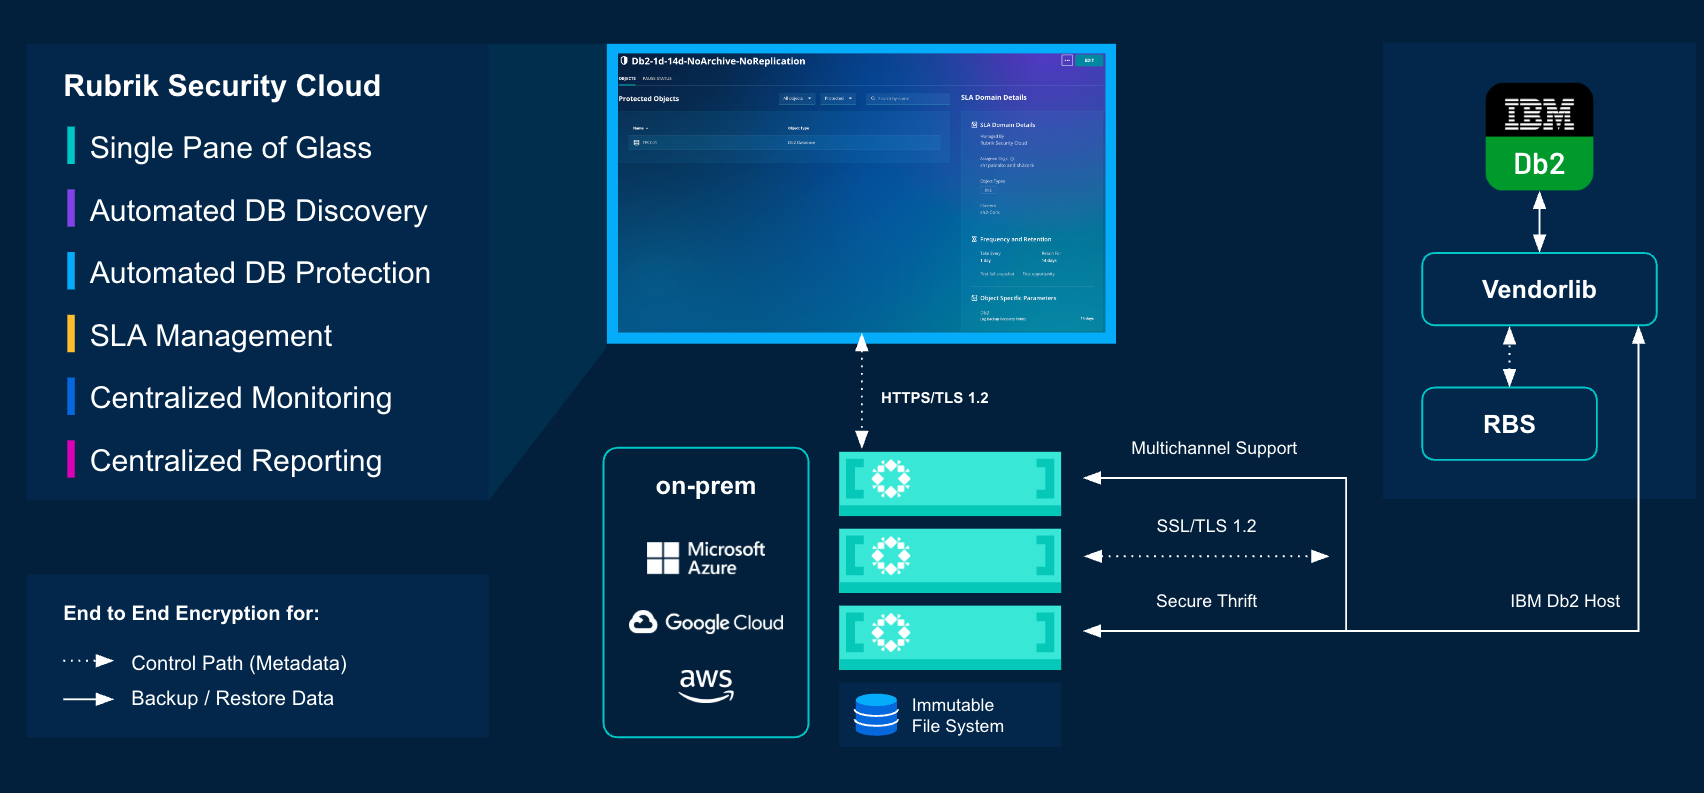Screen dimensions: 1704x793
Task: Click the Secure Thrift label
Action: pos(1206,601)
